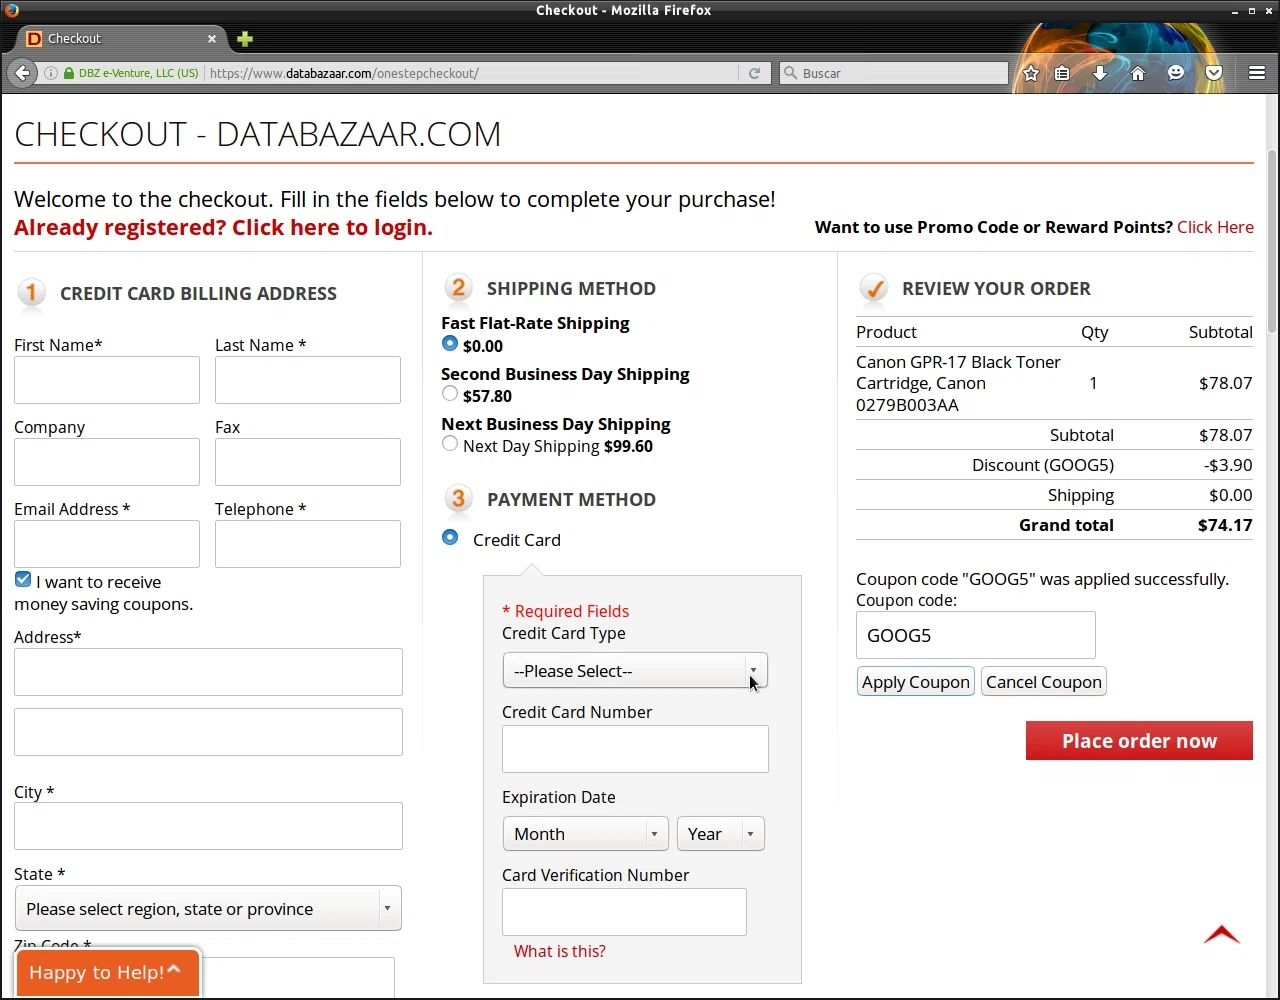Click Here link for promo code
The width and height of the screenshot is (1280, 1000).
(1215, 227)
